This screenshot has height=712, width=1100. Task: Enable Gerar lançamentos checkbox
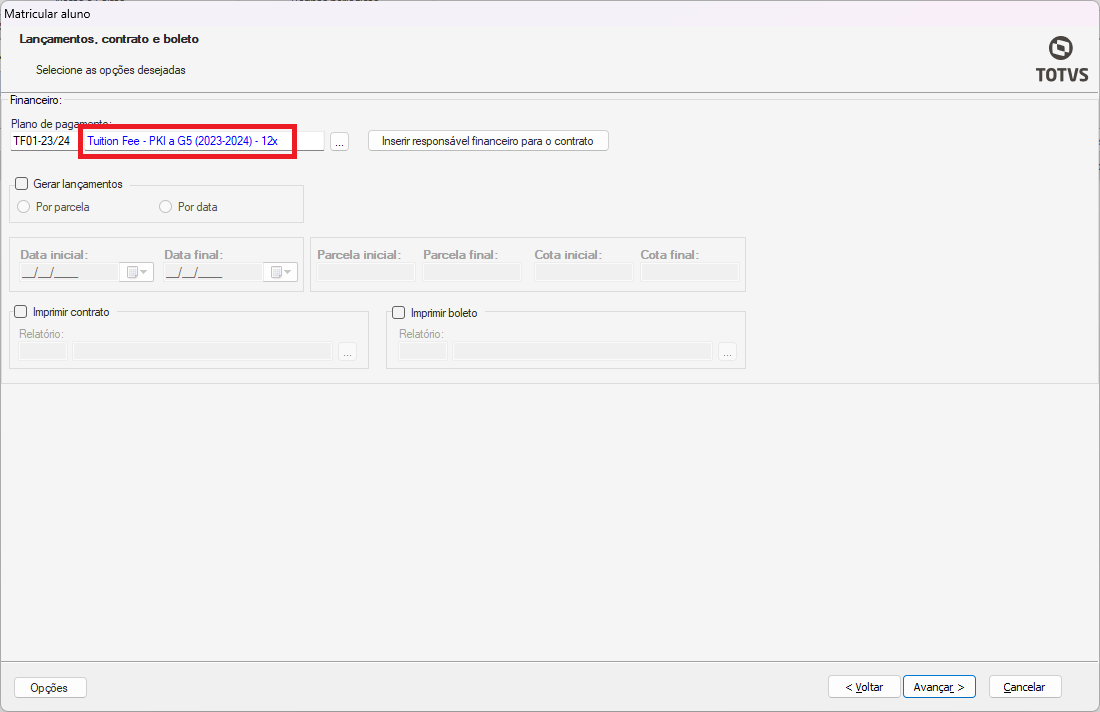[x=22, y=184]
